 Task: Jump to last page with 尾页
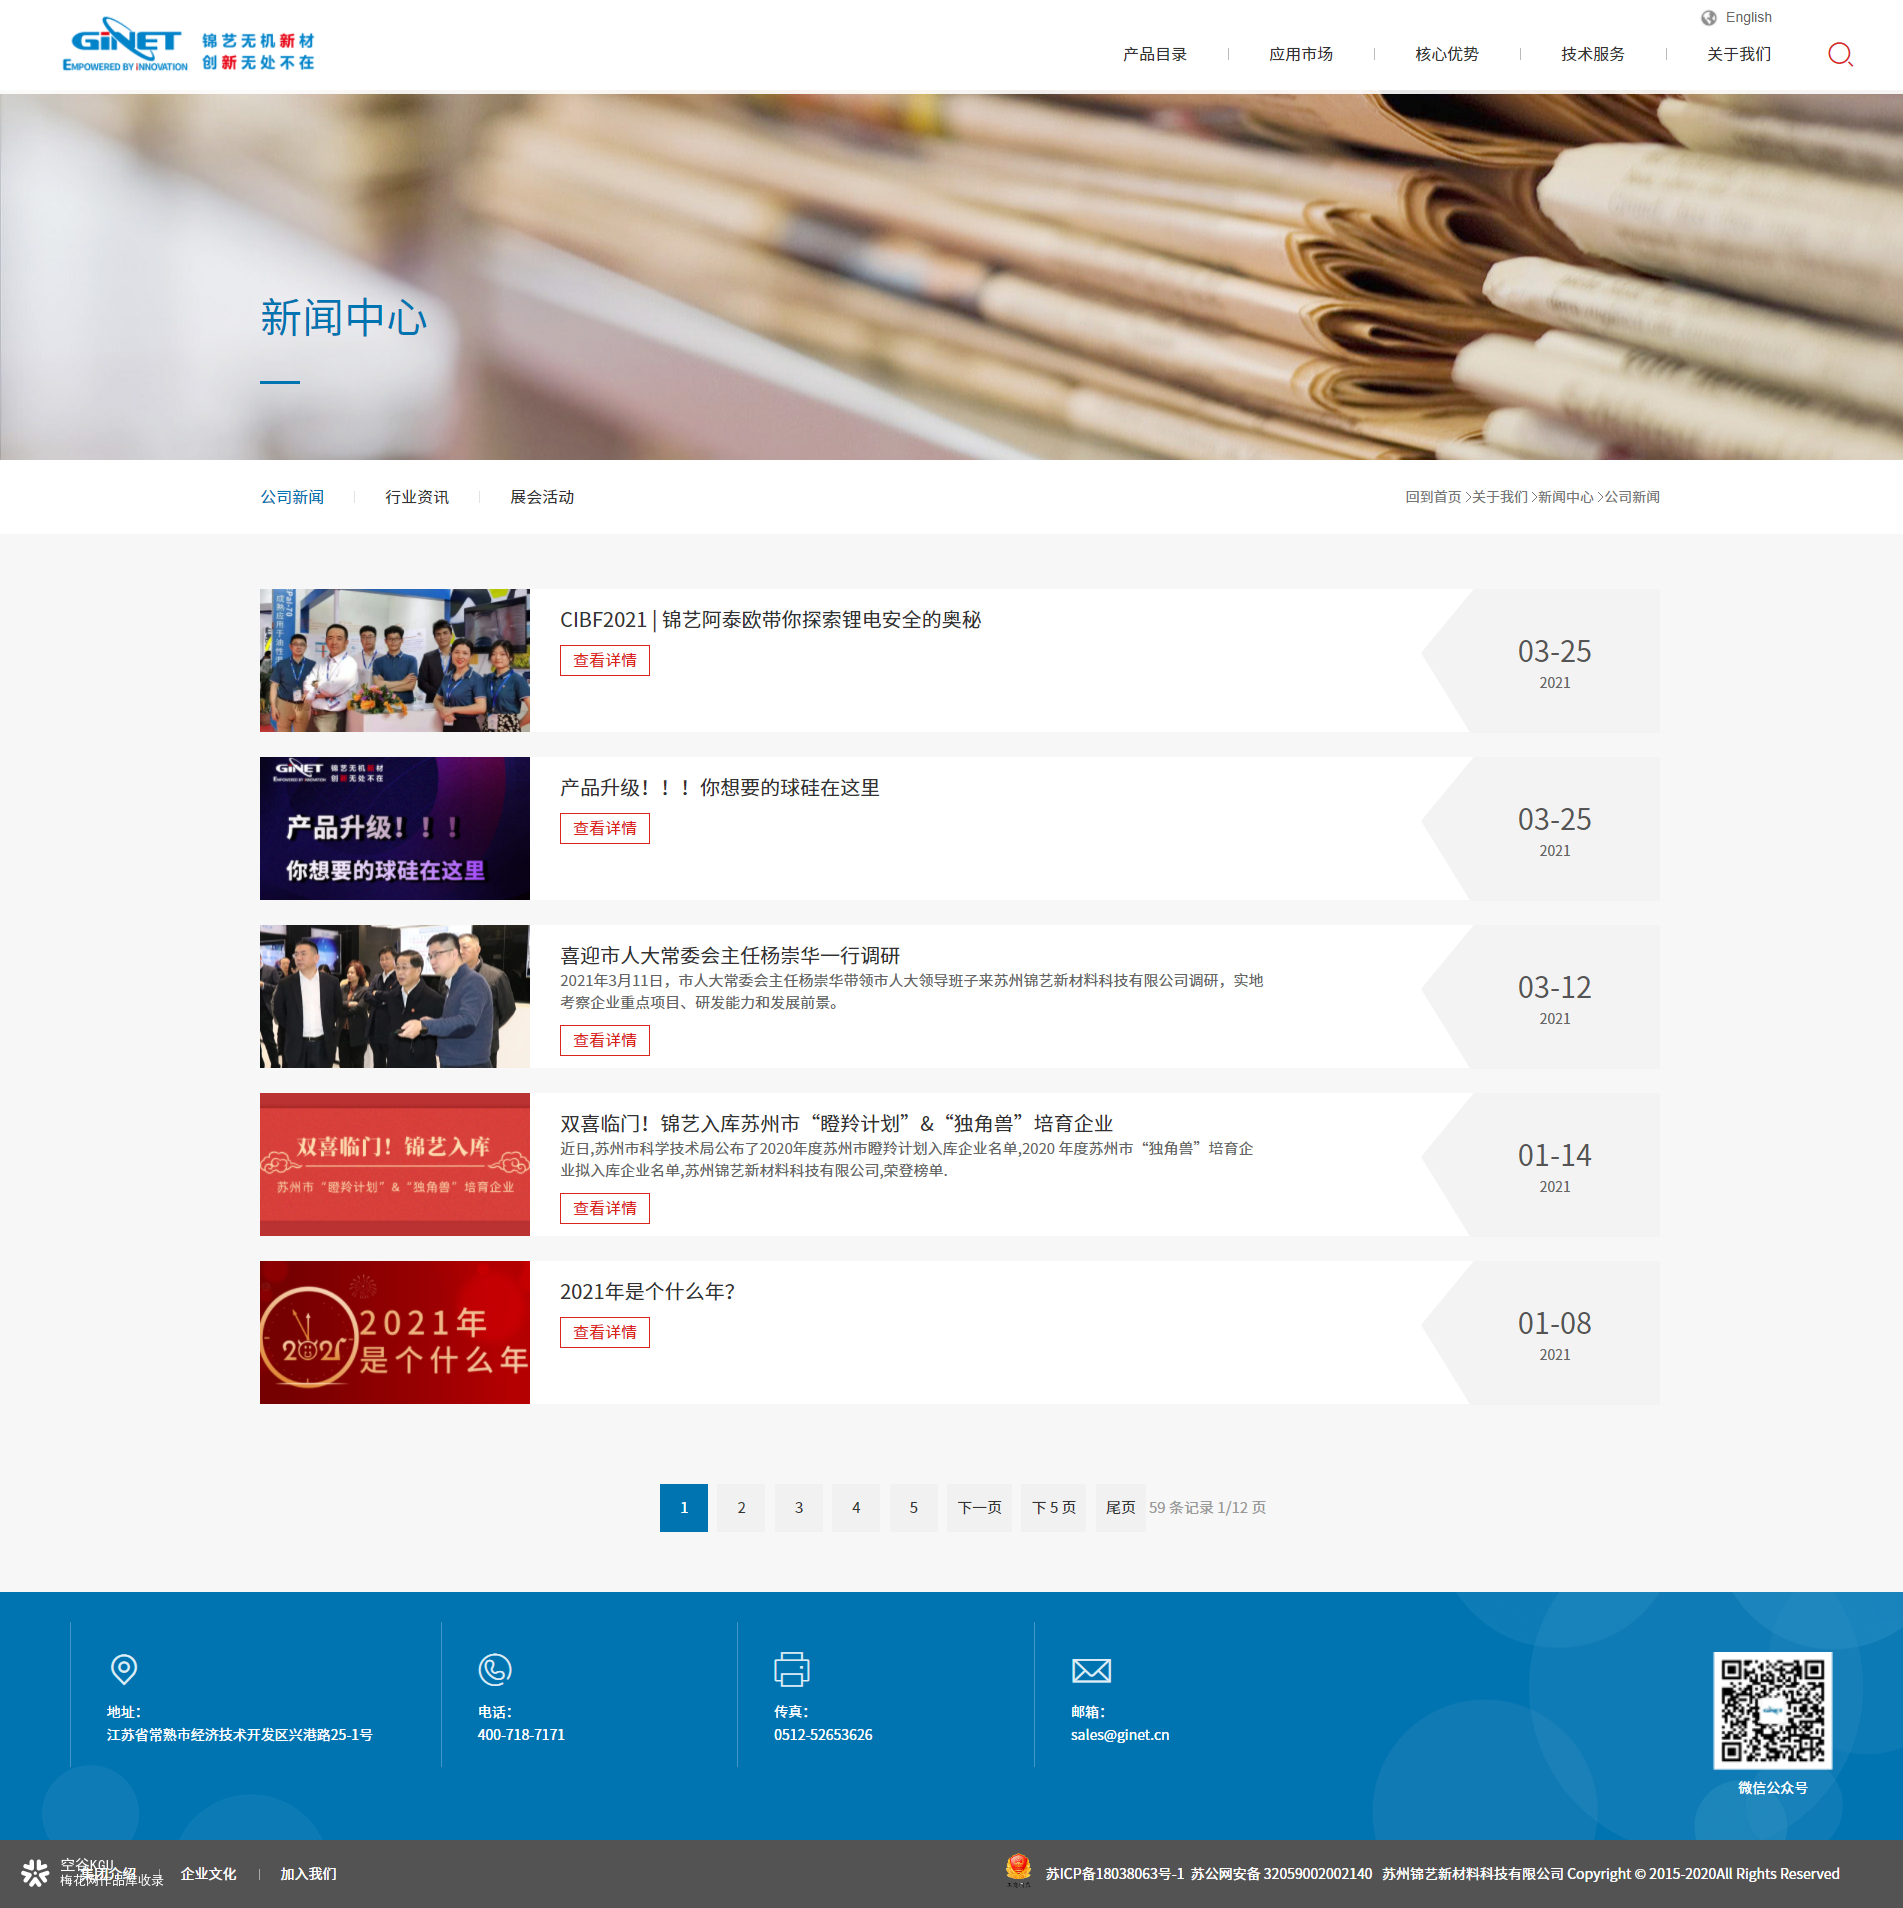pos(1120,1507)
